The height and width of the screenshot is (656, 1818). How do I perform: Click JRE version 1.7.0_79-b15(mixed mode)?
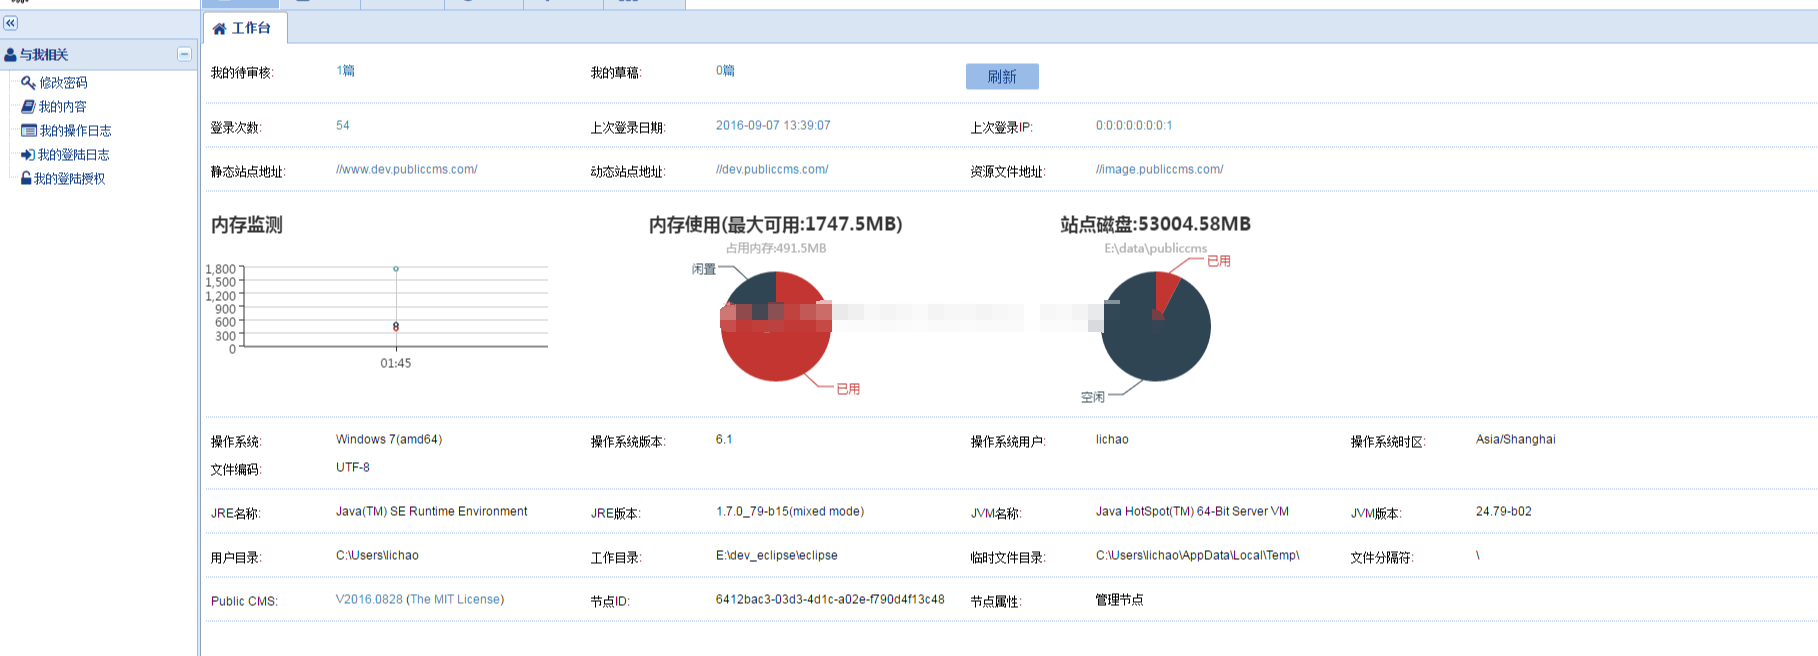[x=790, y=512]
